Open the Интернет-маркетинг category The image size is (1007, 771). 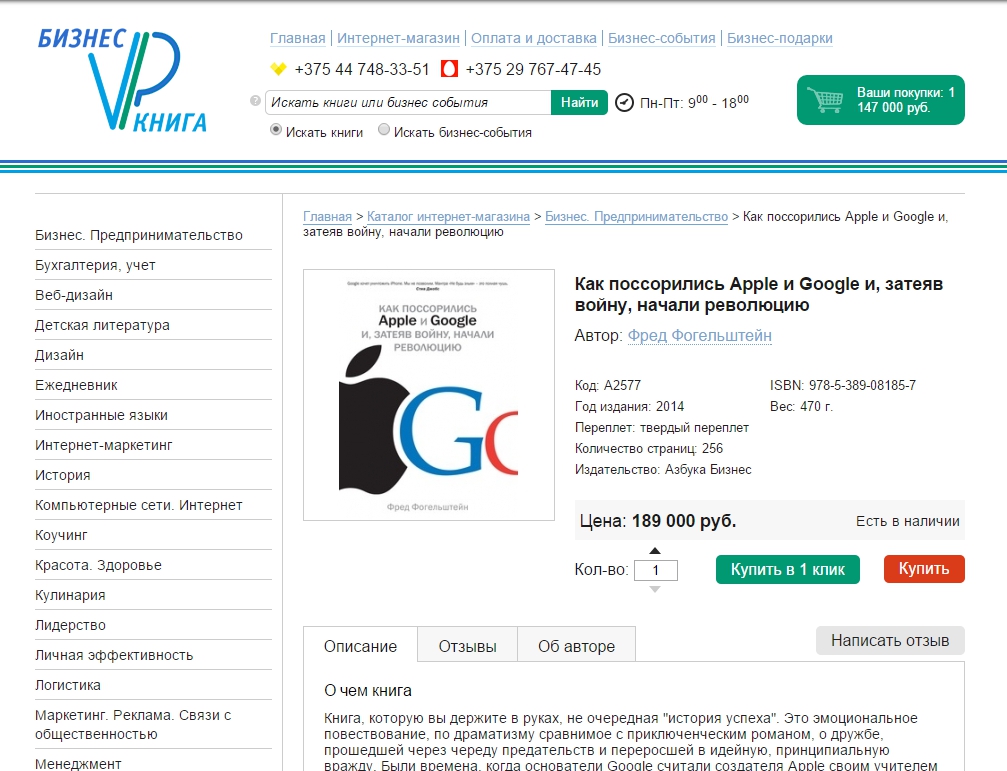pos(103,445)
